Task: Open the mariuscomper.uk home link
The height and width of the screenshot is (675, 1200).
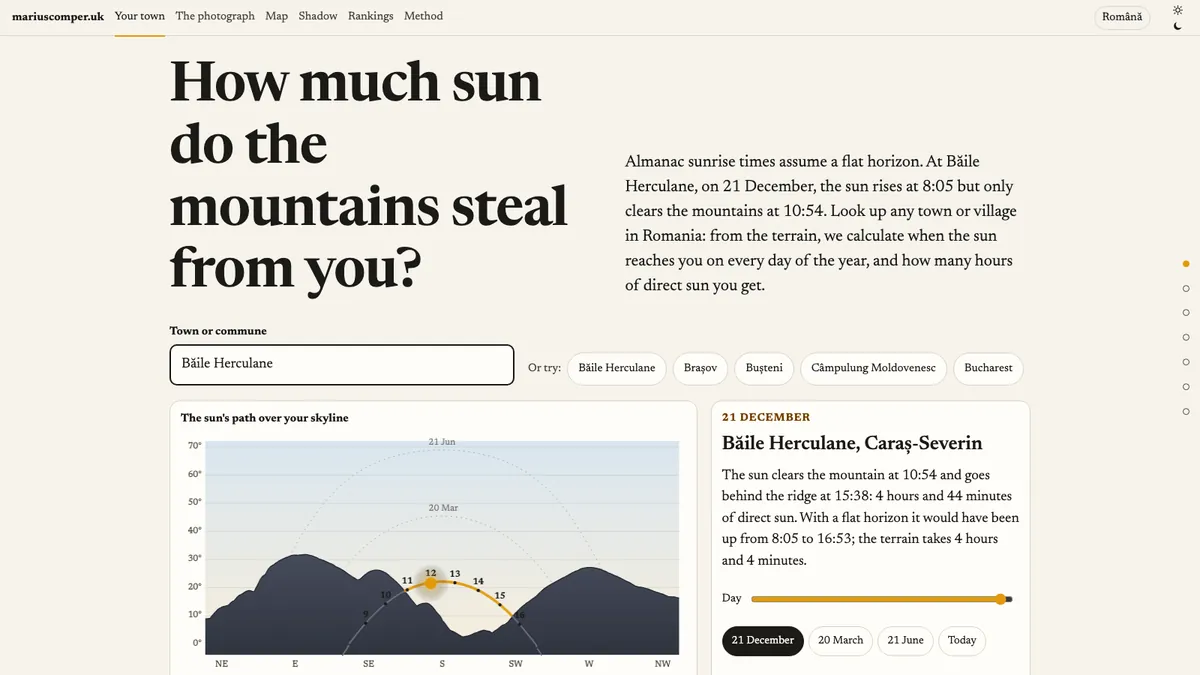Action: (x=58, y=16)
